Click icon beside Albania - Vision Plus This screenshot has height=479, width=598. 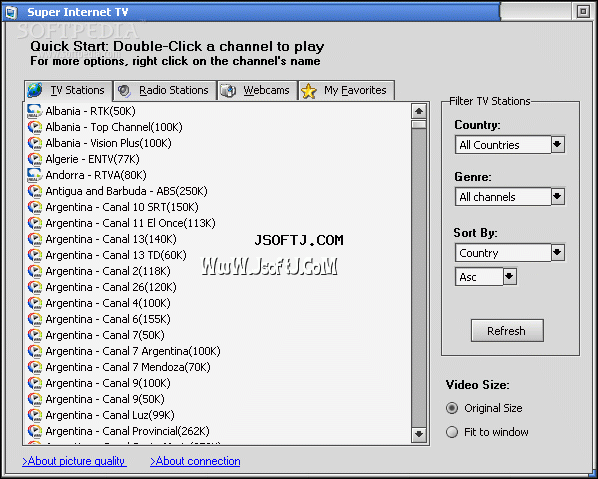coord(35,143)
